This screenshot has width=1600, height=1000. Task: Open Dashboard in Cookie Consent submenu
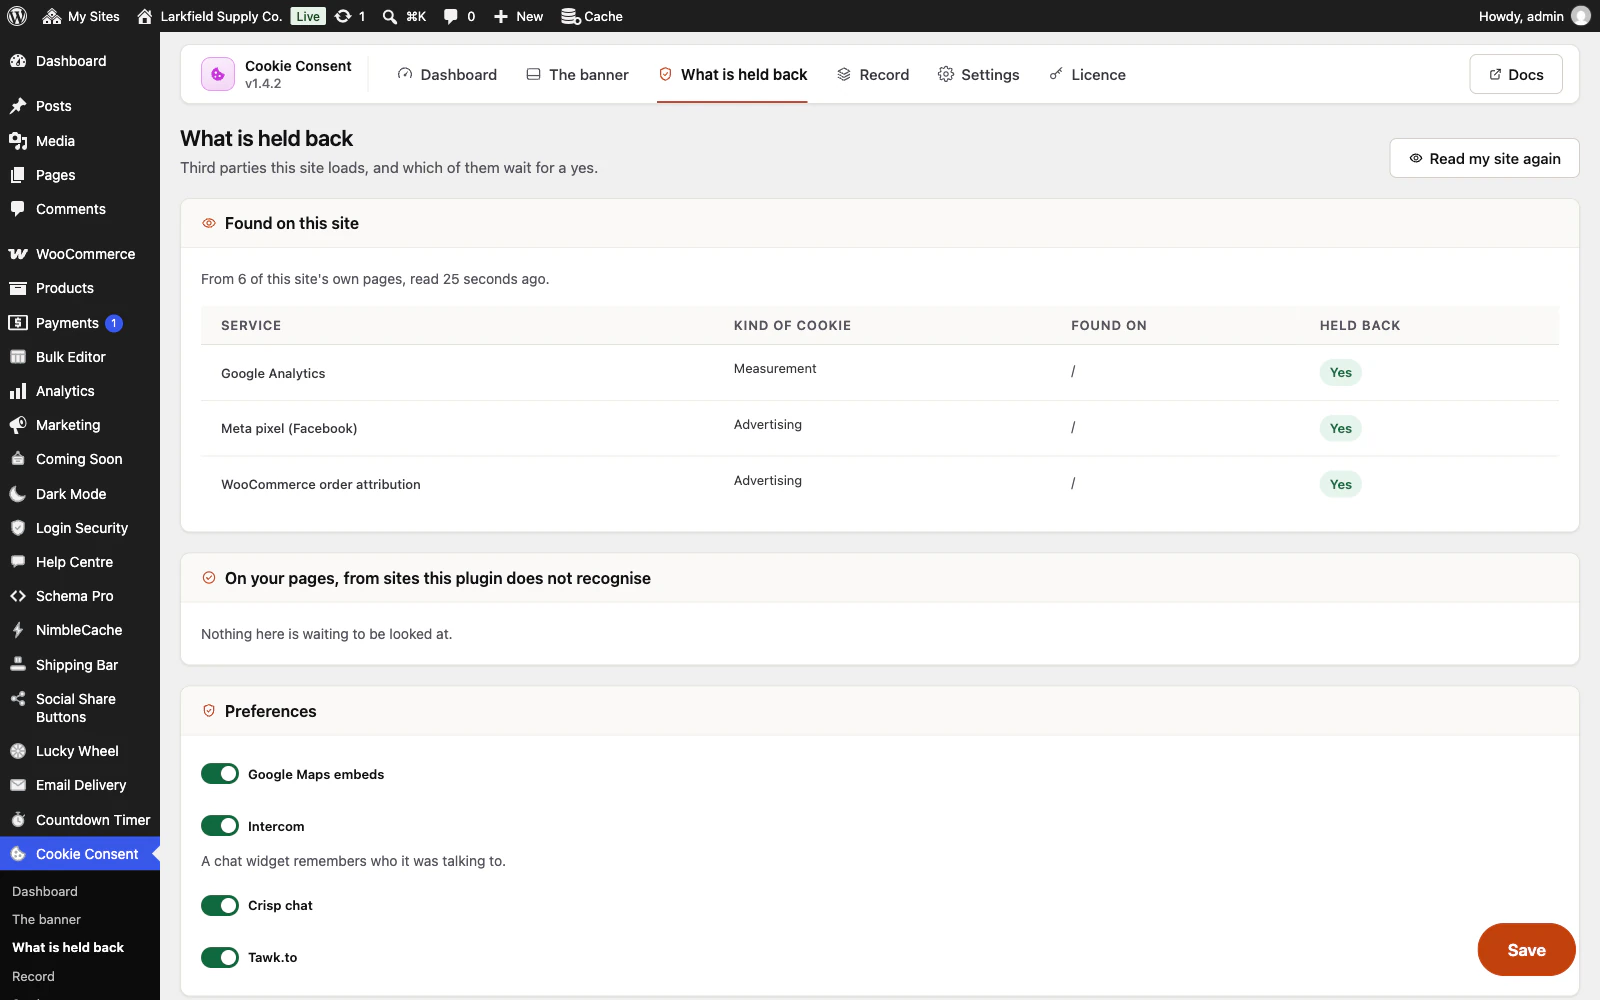point(45,891)
